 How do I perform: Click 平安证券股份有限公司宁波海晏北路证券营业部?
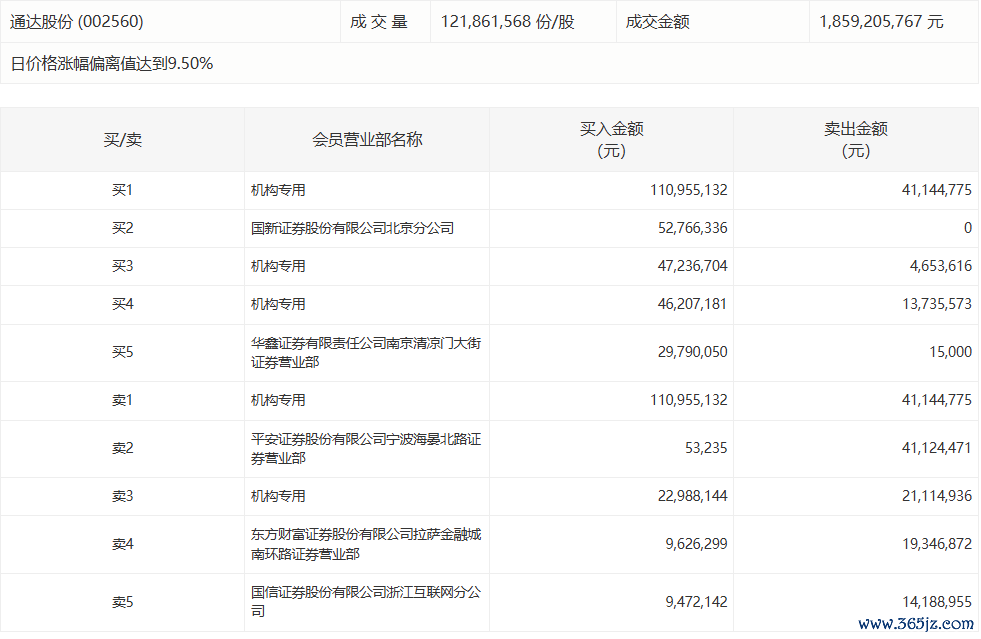pyautogui.click(x=366, y=448)
